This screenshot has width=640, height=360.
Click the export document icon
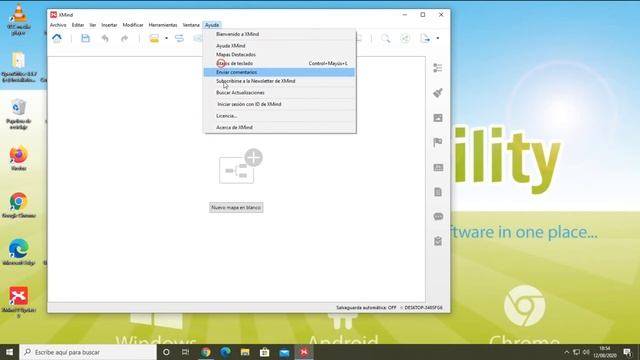click(x=425, y=38)
